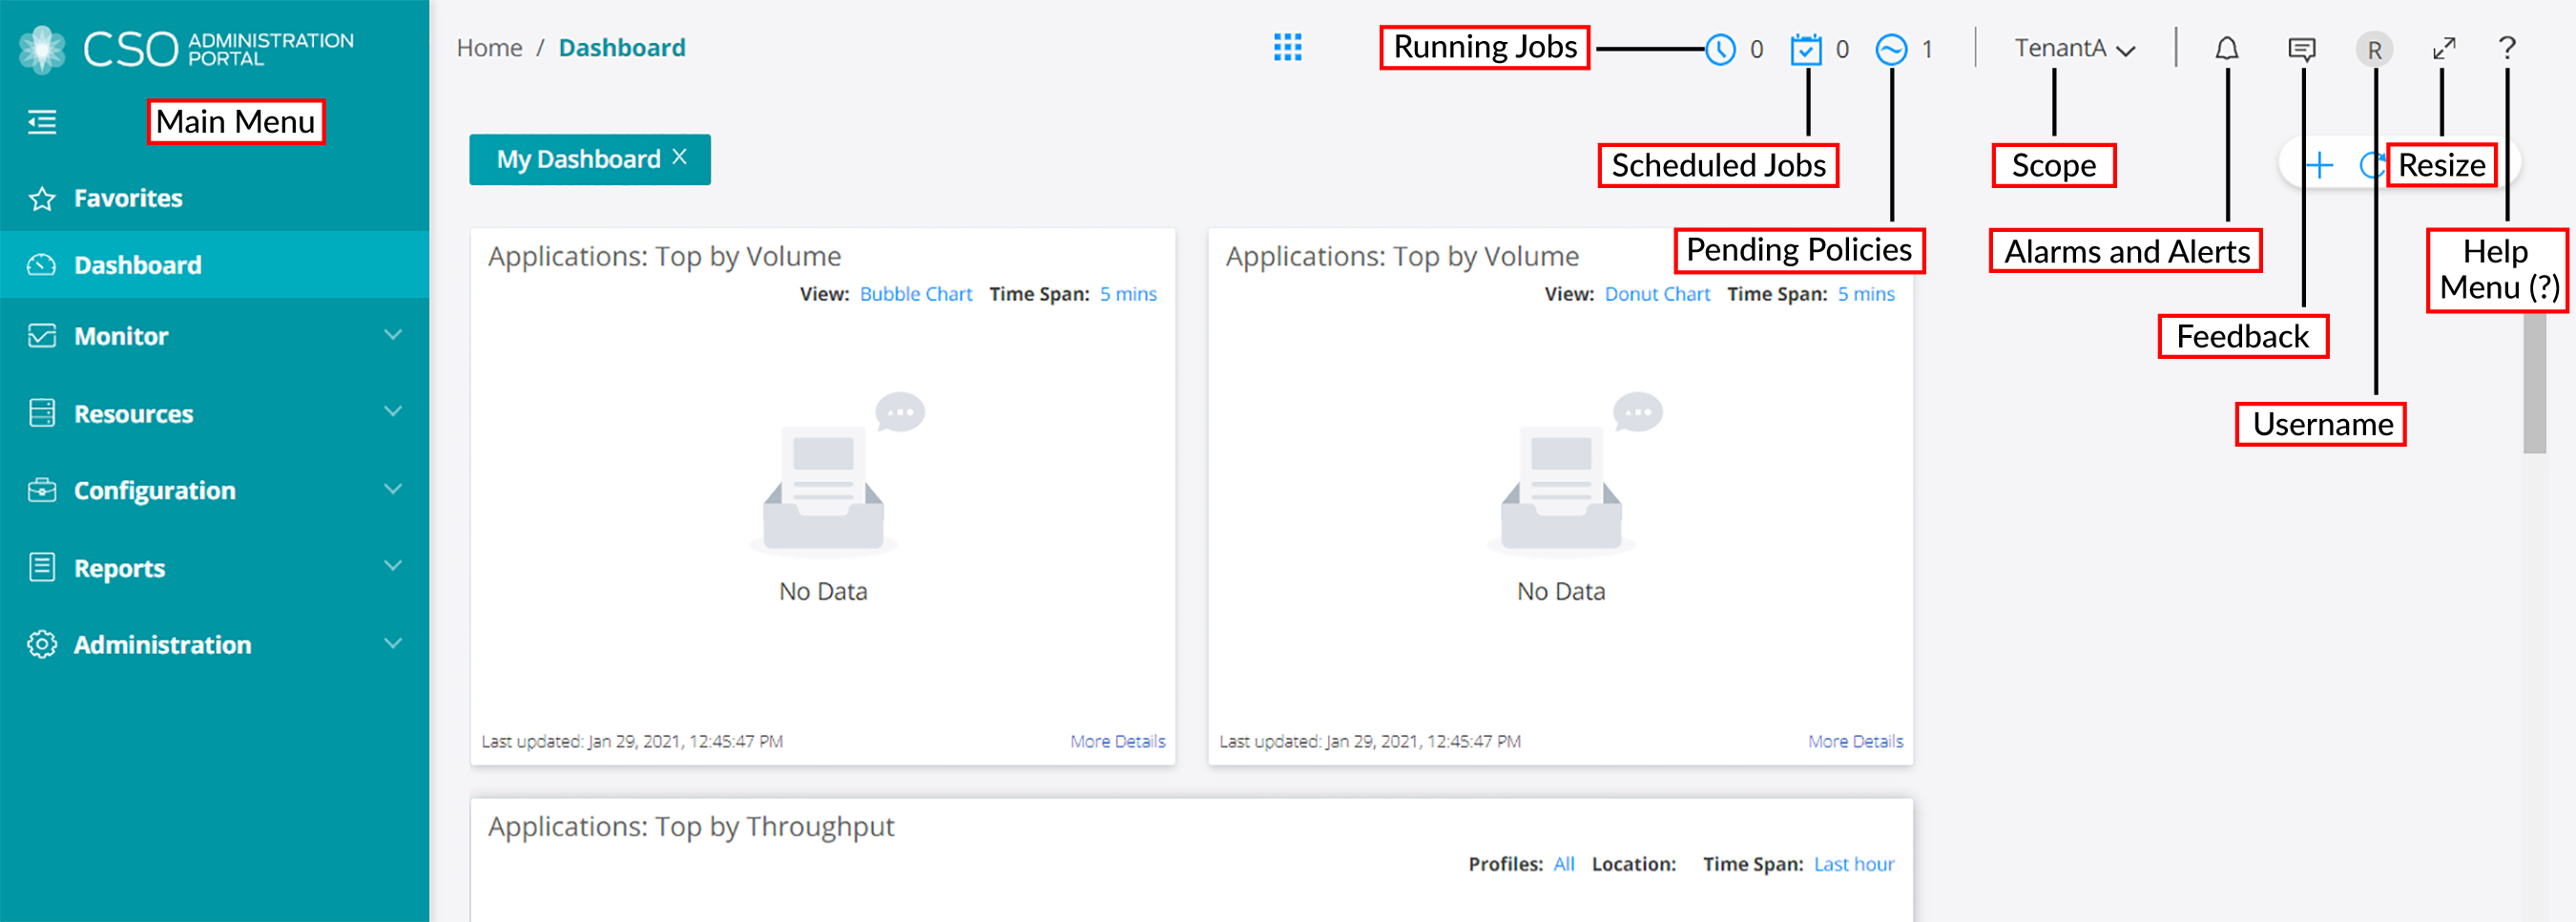This screenshot has height=922, width=2576.
Task: Click the user avatar R icon
Action: pos(2373,49)
